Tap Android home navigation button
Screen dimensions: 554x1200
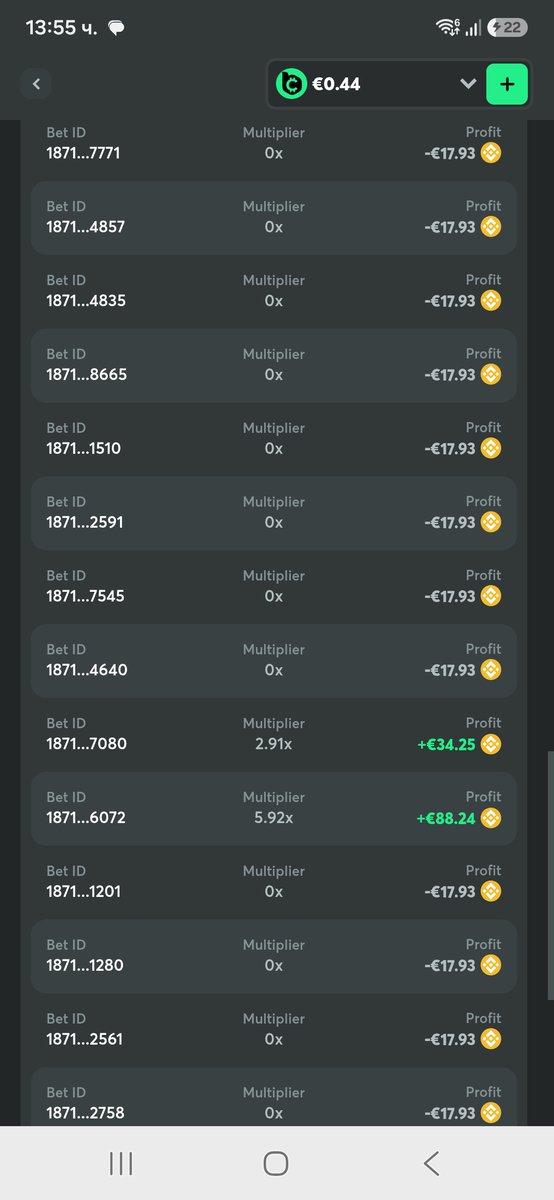point(276,1163)
